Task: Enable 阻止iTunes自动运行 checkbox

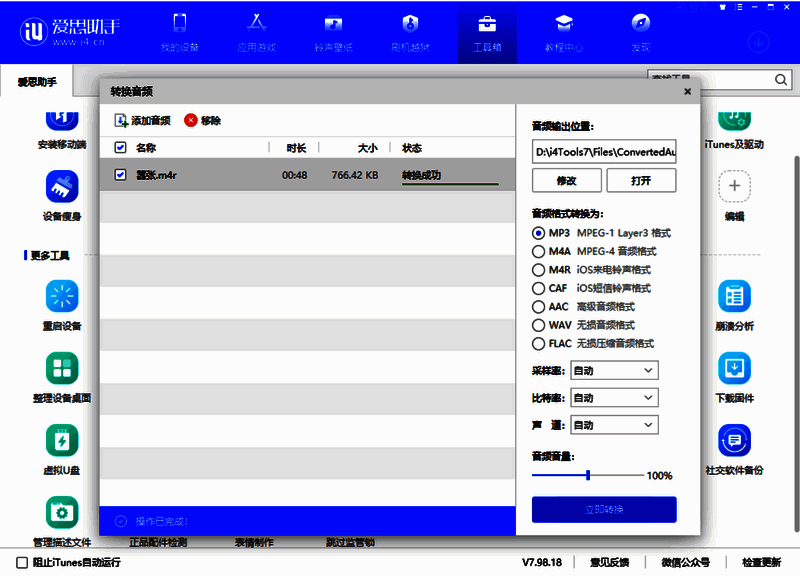Action: coord(22,562)
